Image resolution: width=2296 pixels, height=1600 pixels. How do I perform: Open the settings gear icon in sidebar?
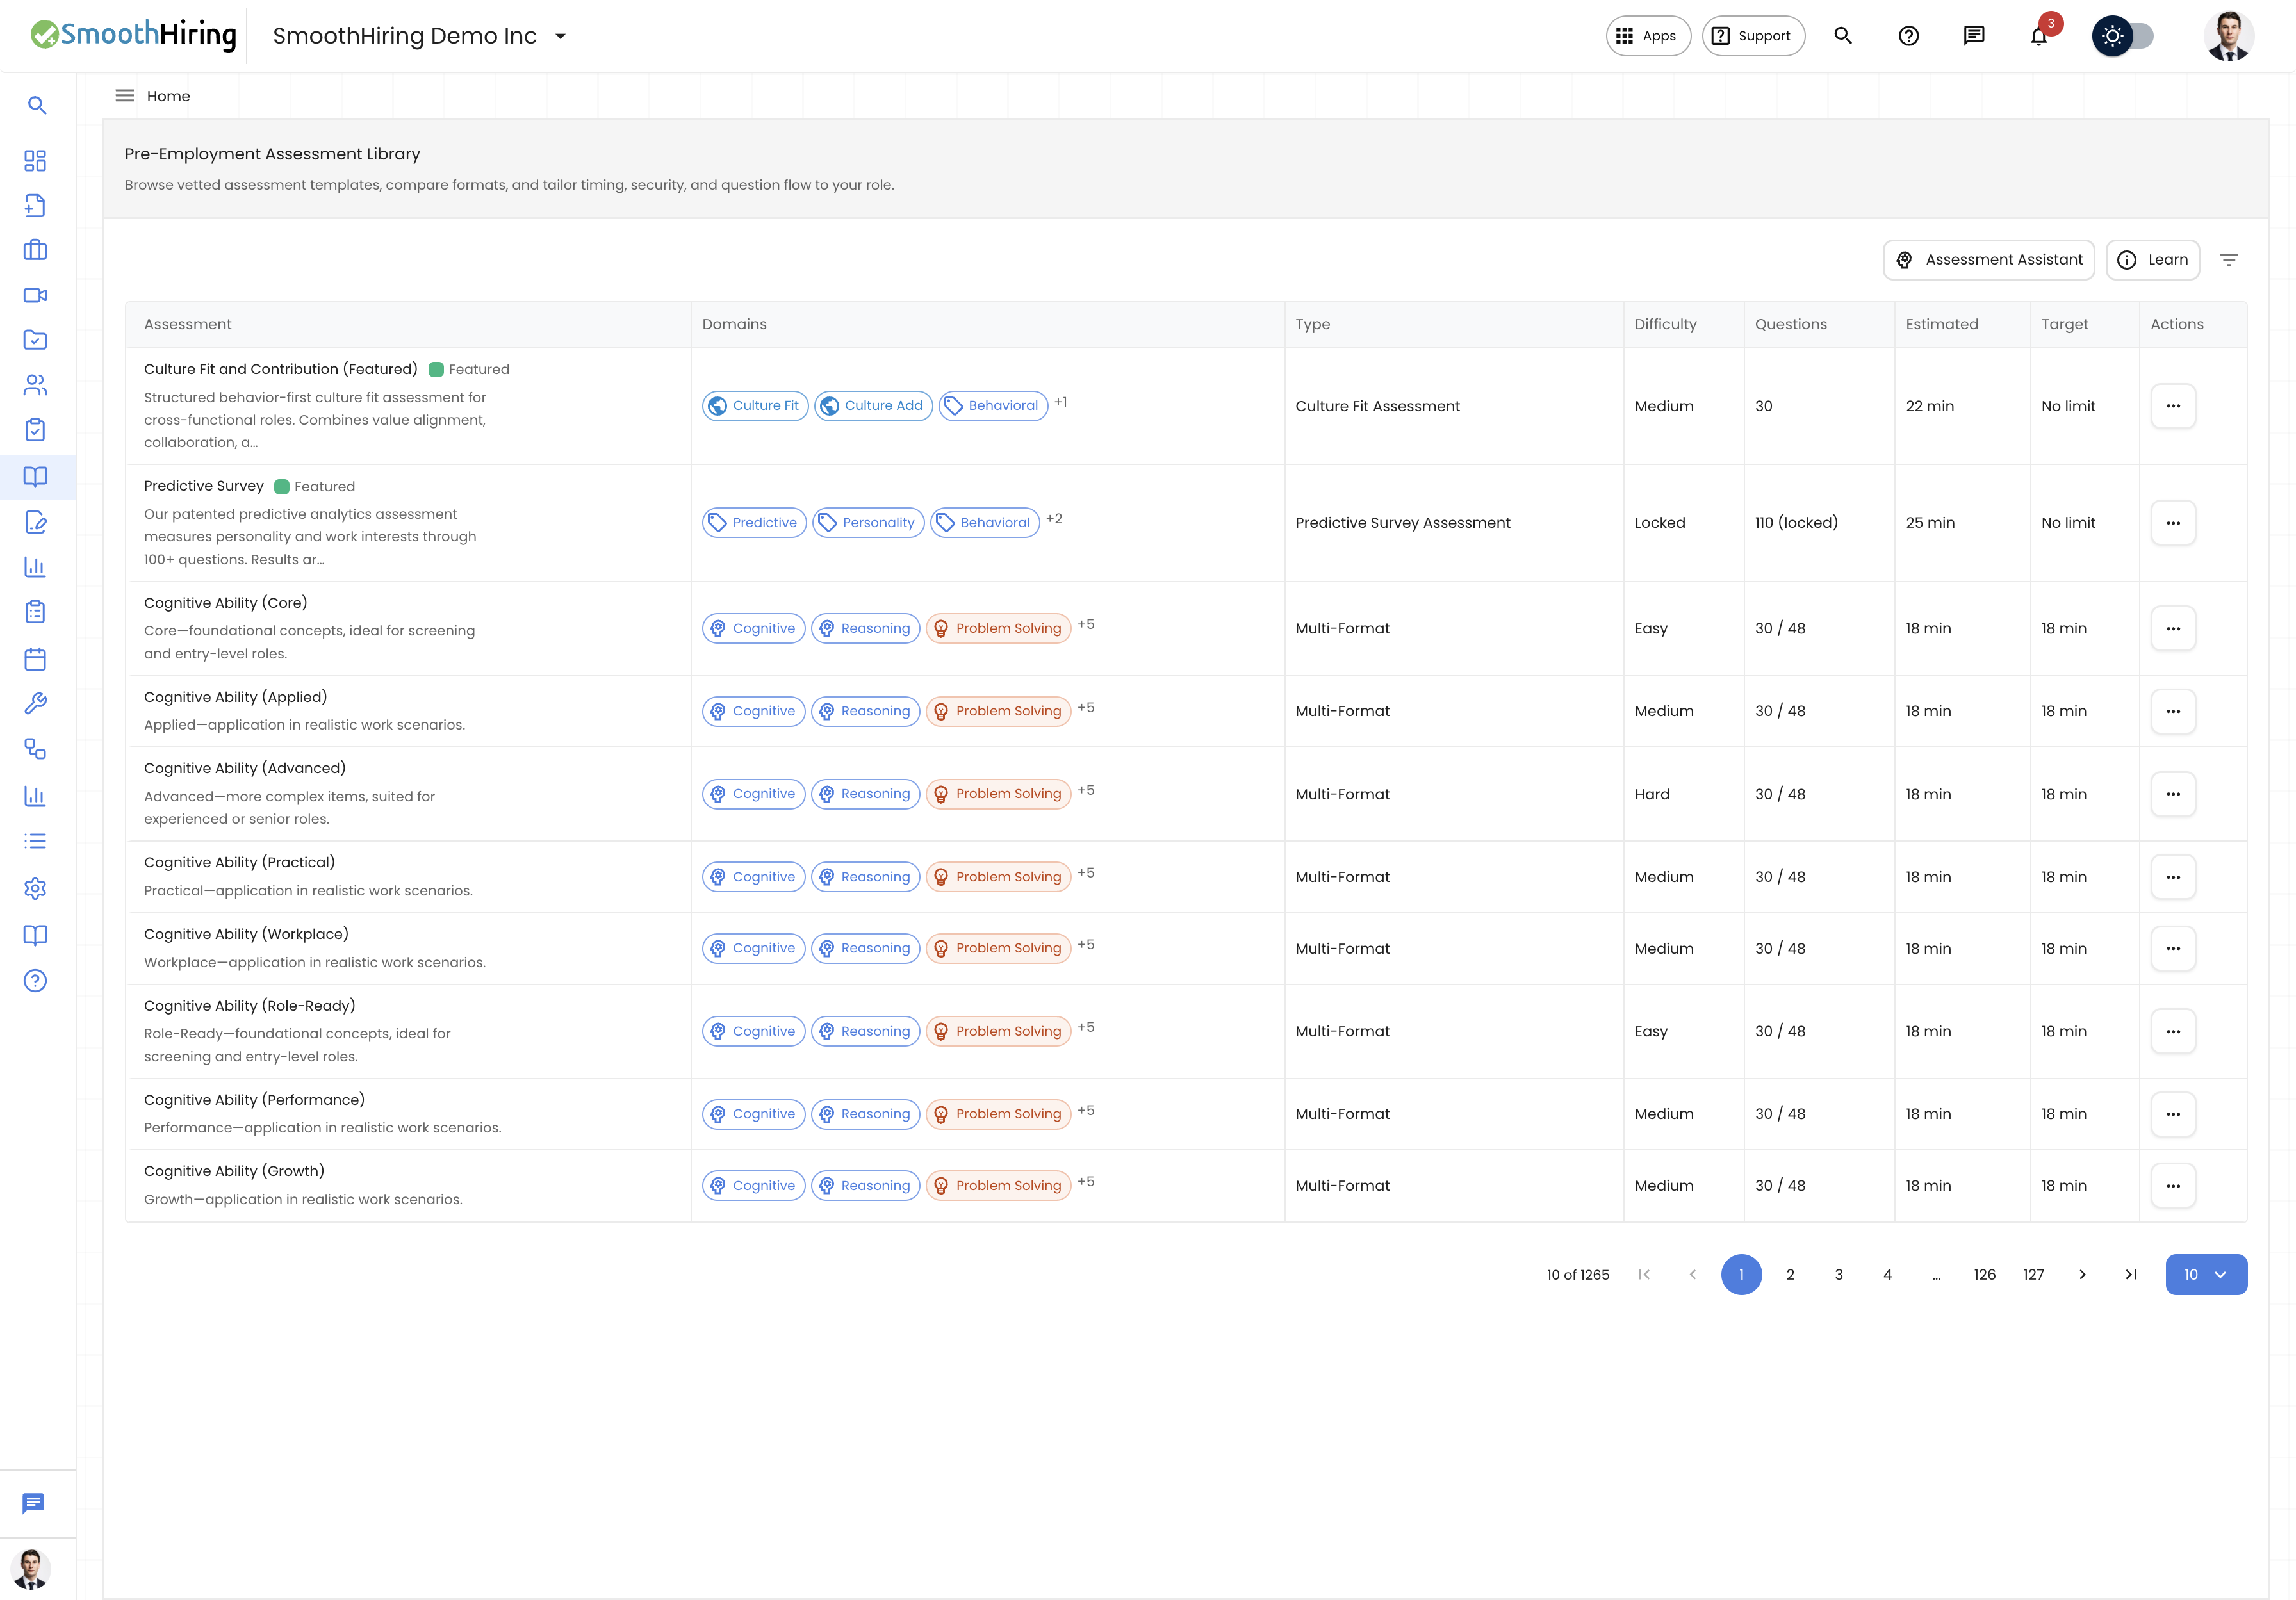tap(35, 888)
